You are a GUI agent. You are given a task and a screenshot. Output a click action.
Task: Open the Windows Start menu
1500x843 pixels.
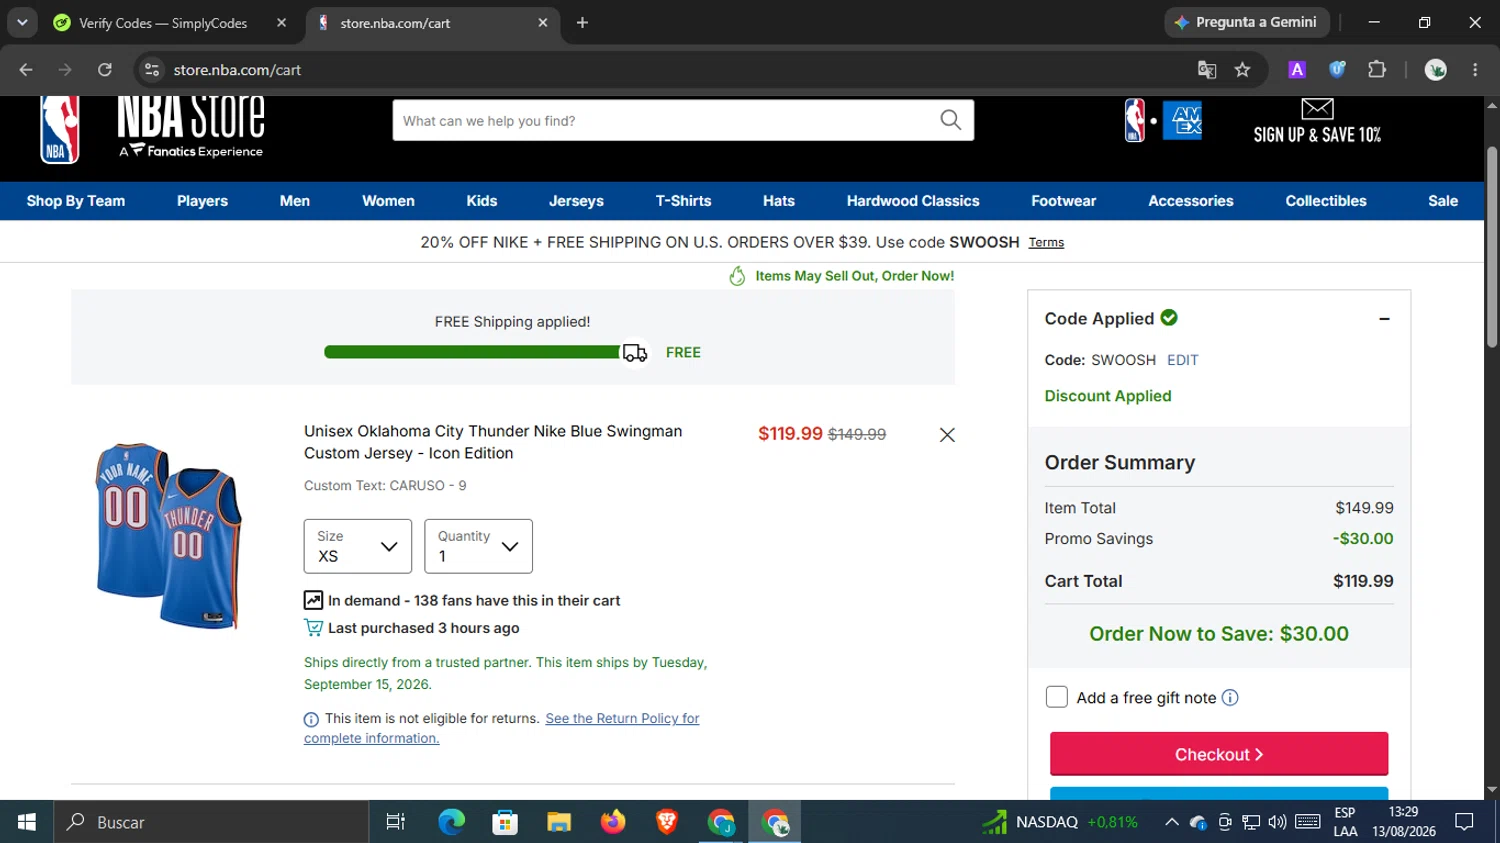tap(27, 822)
